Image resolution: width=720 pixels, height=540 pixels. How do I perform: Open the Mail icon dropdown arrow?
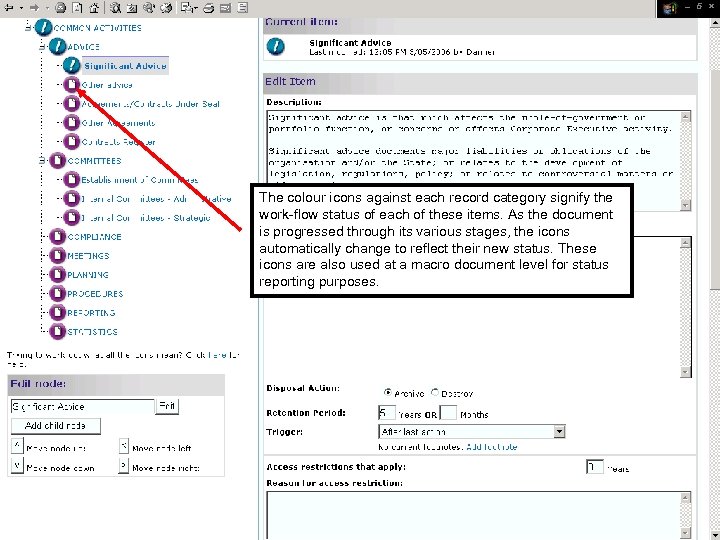click(196, 8)
